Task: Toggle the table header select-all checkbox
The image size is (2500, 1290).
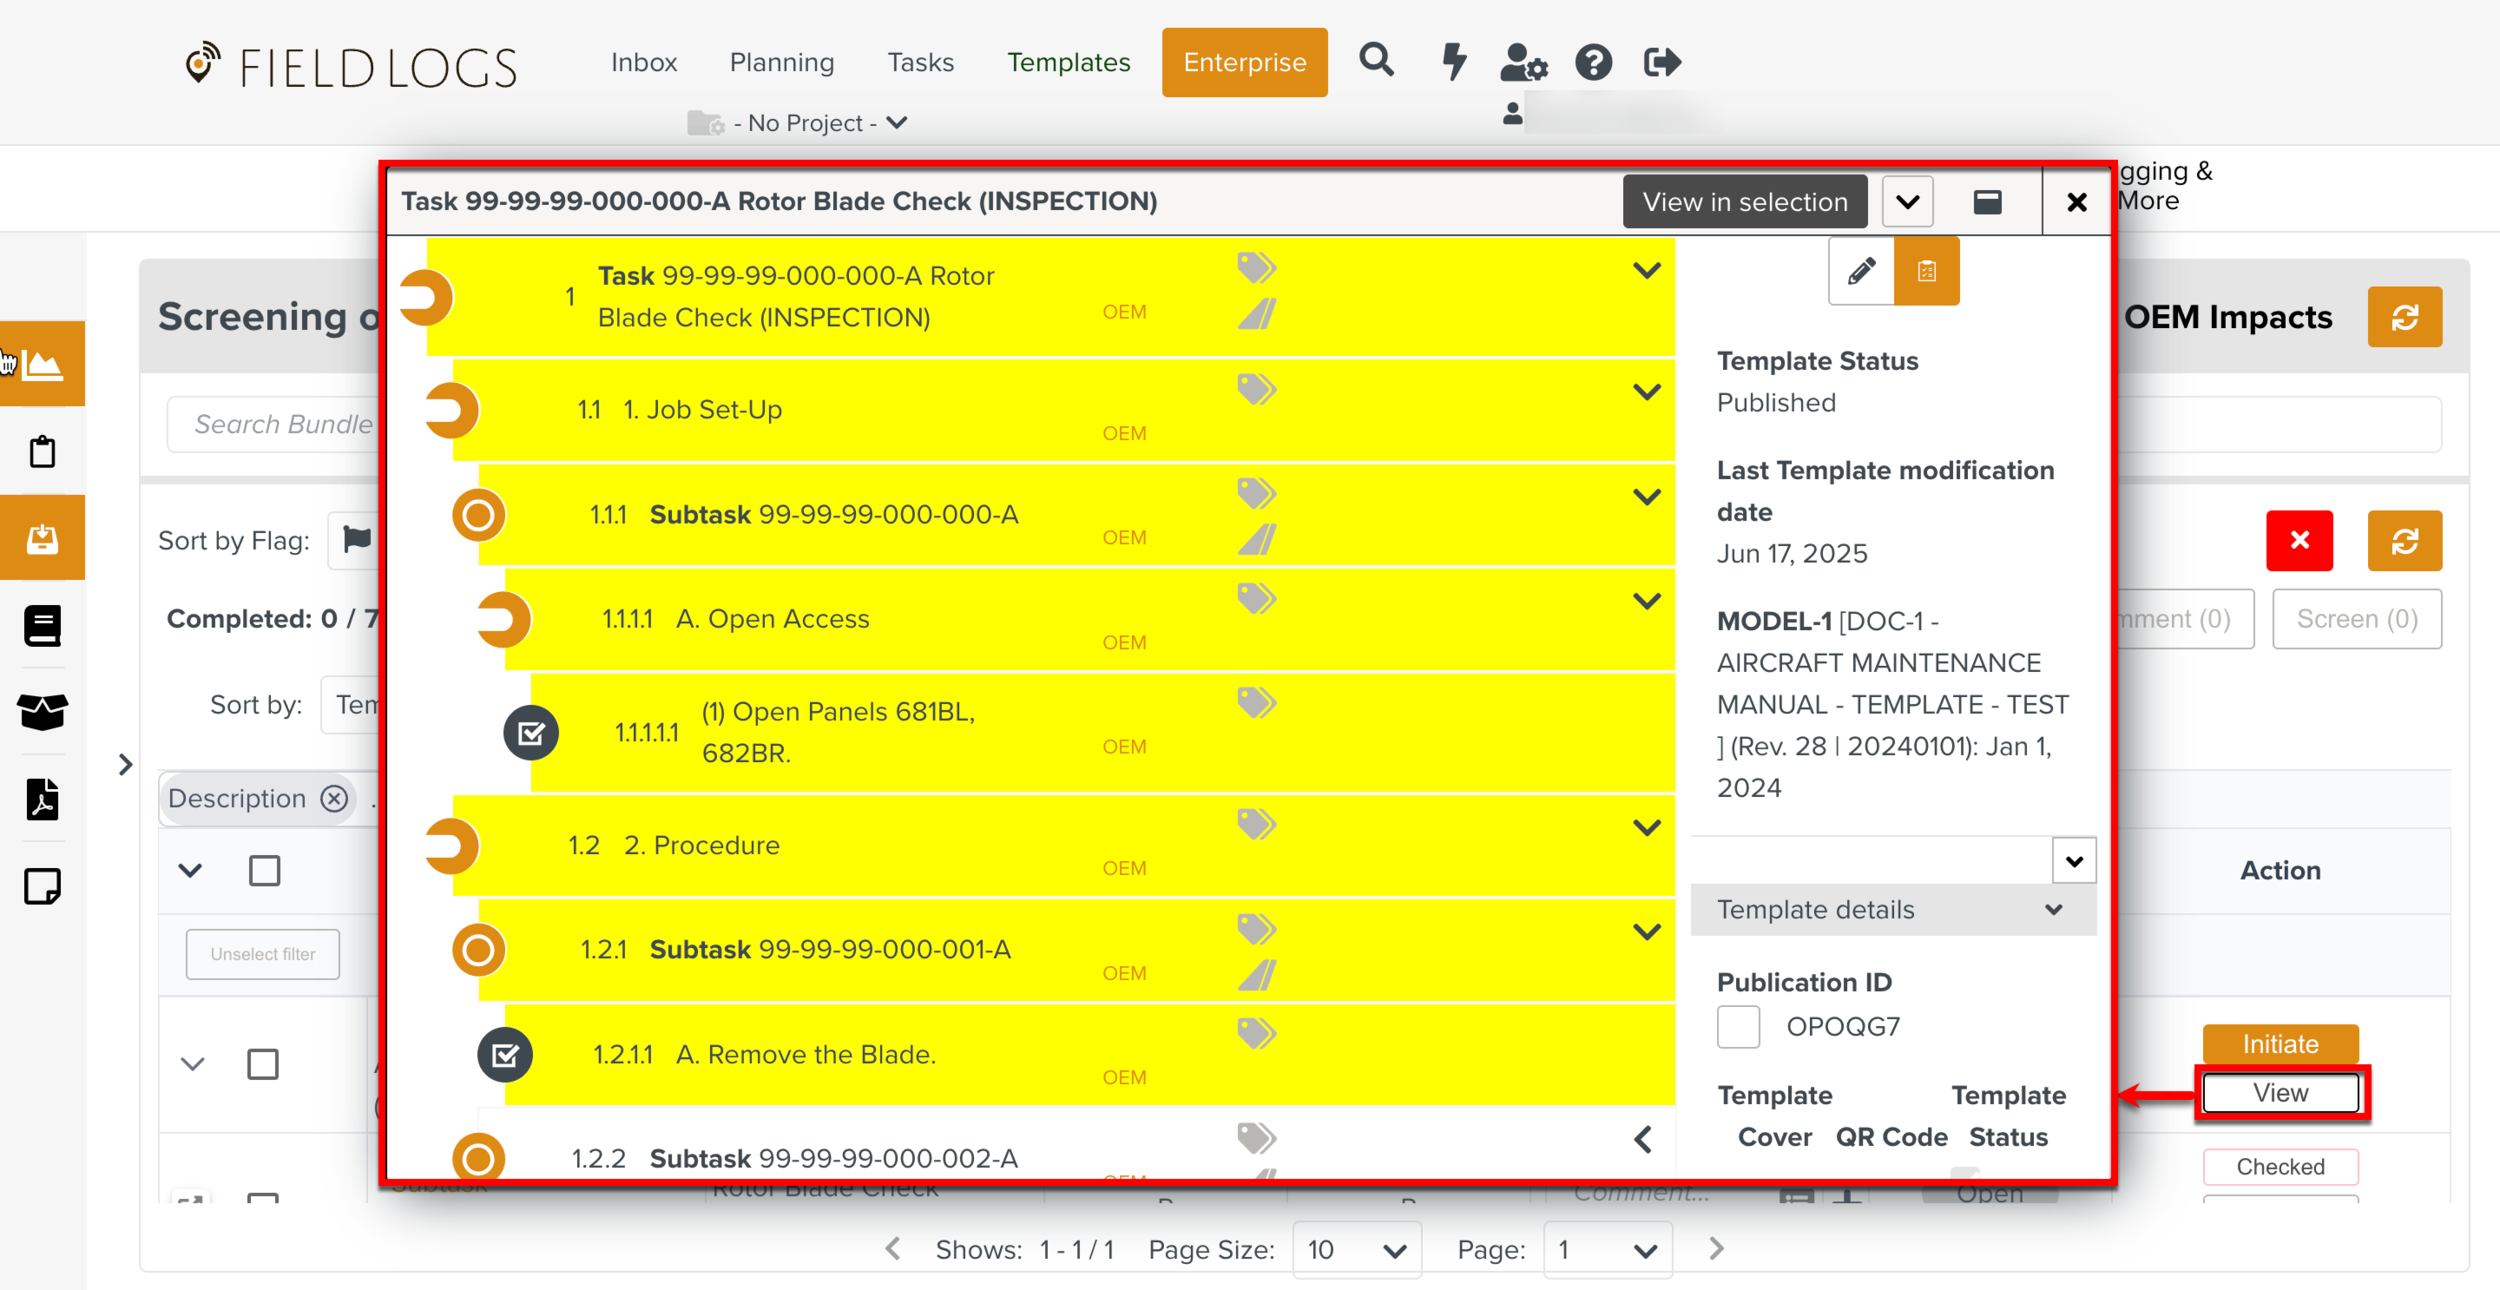Action: (x=264, y=870)
